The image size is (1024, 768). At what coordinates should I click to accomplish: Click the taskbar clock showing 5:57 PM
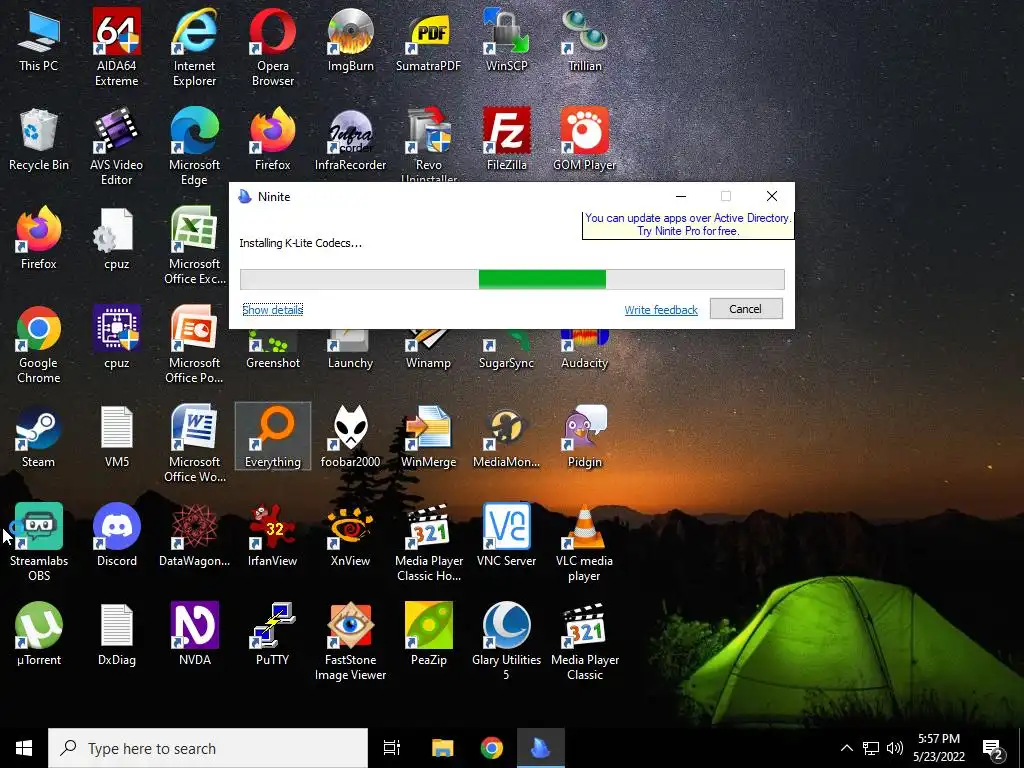[x=938, y=748]
